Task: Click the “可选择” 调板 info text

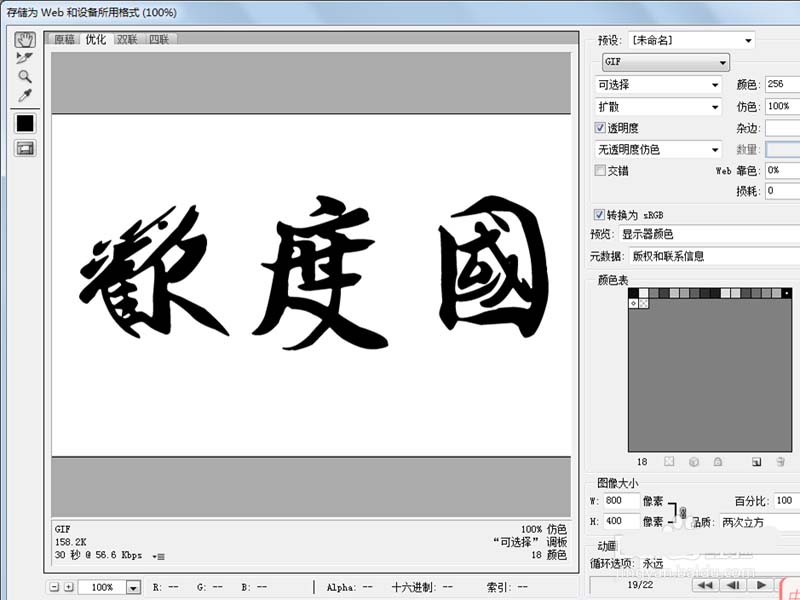Action: (530, 542)
